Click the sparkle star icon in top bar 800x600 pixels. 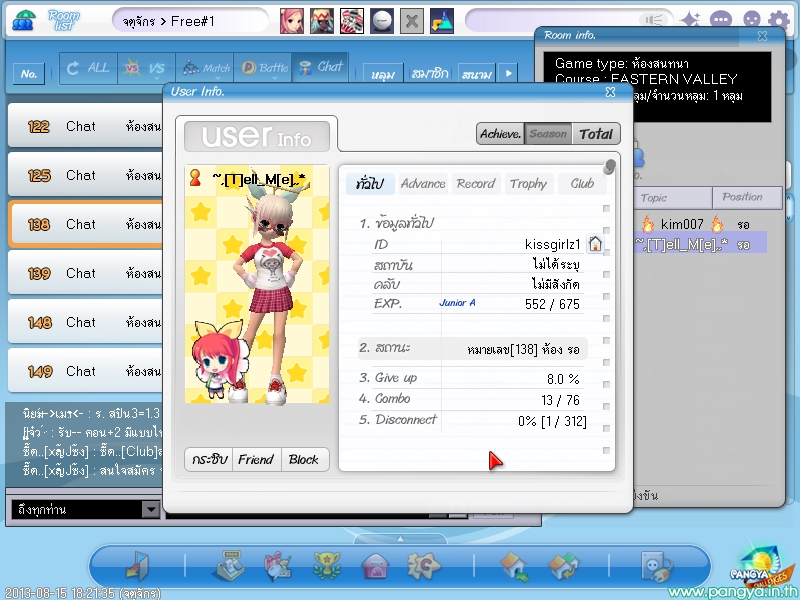click(x=690, y=20)
